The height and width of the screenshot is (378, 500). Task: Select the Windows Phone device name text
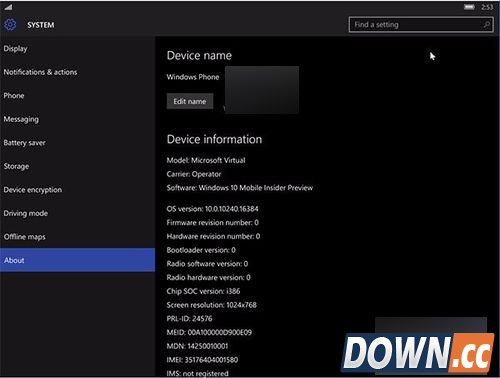(x=193, y=77)
